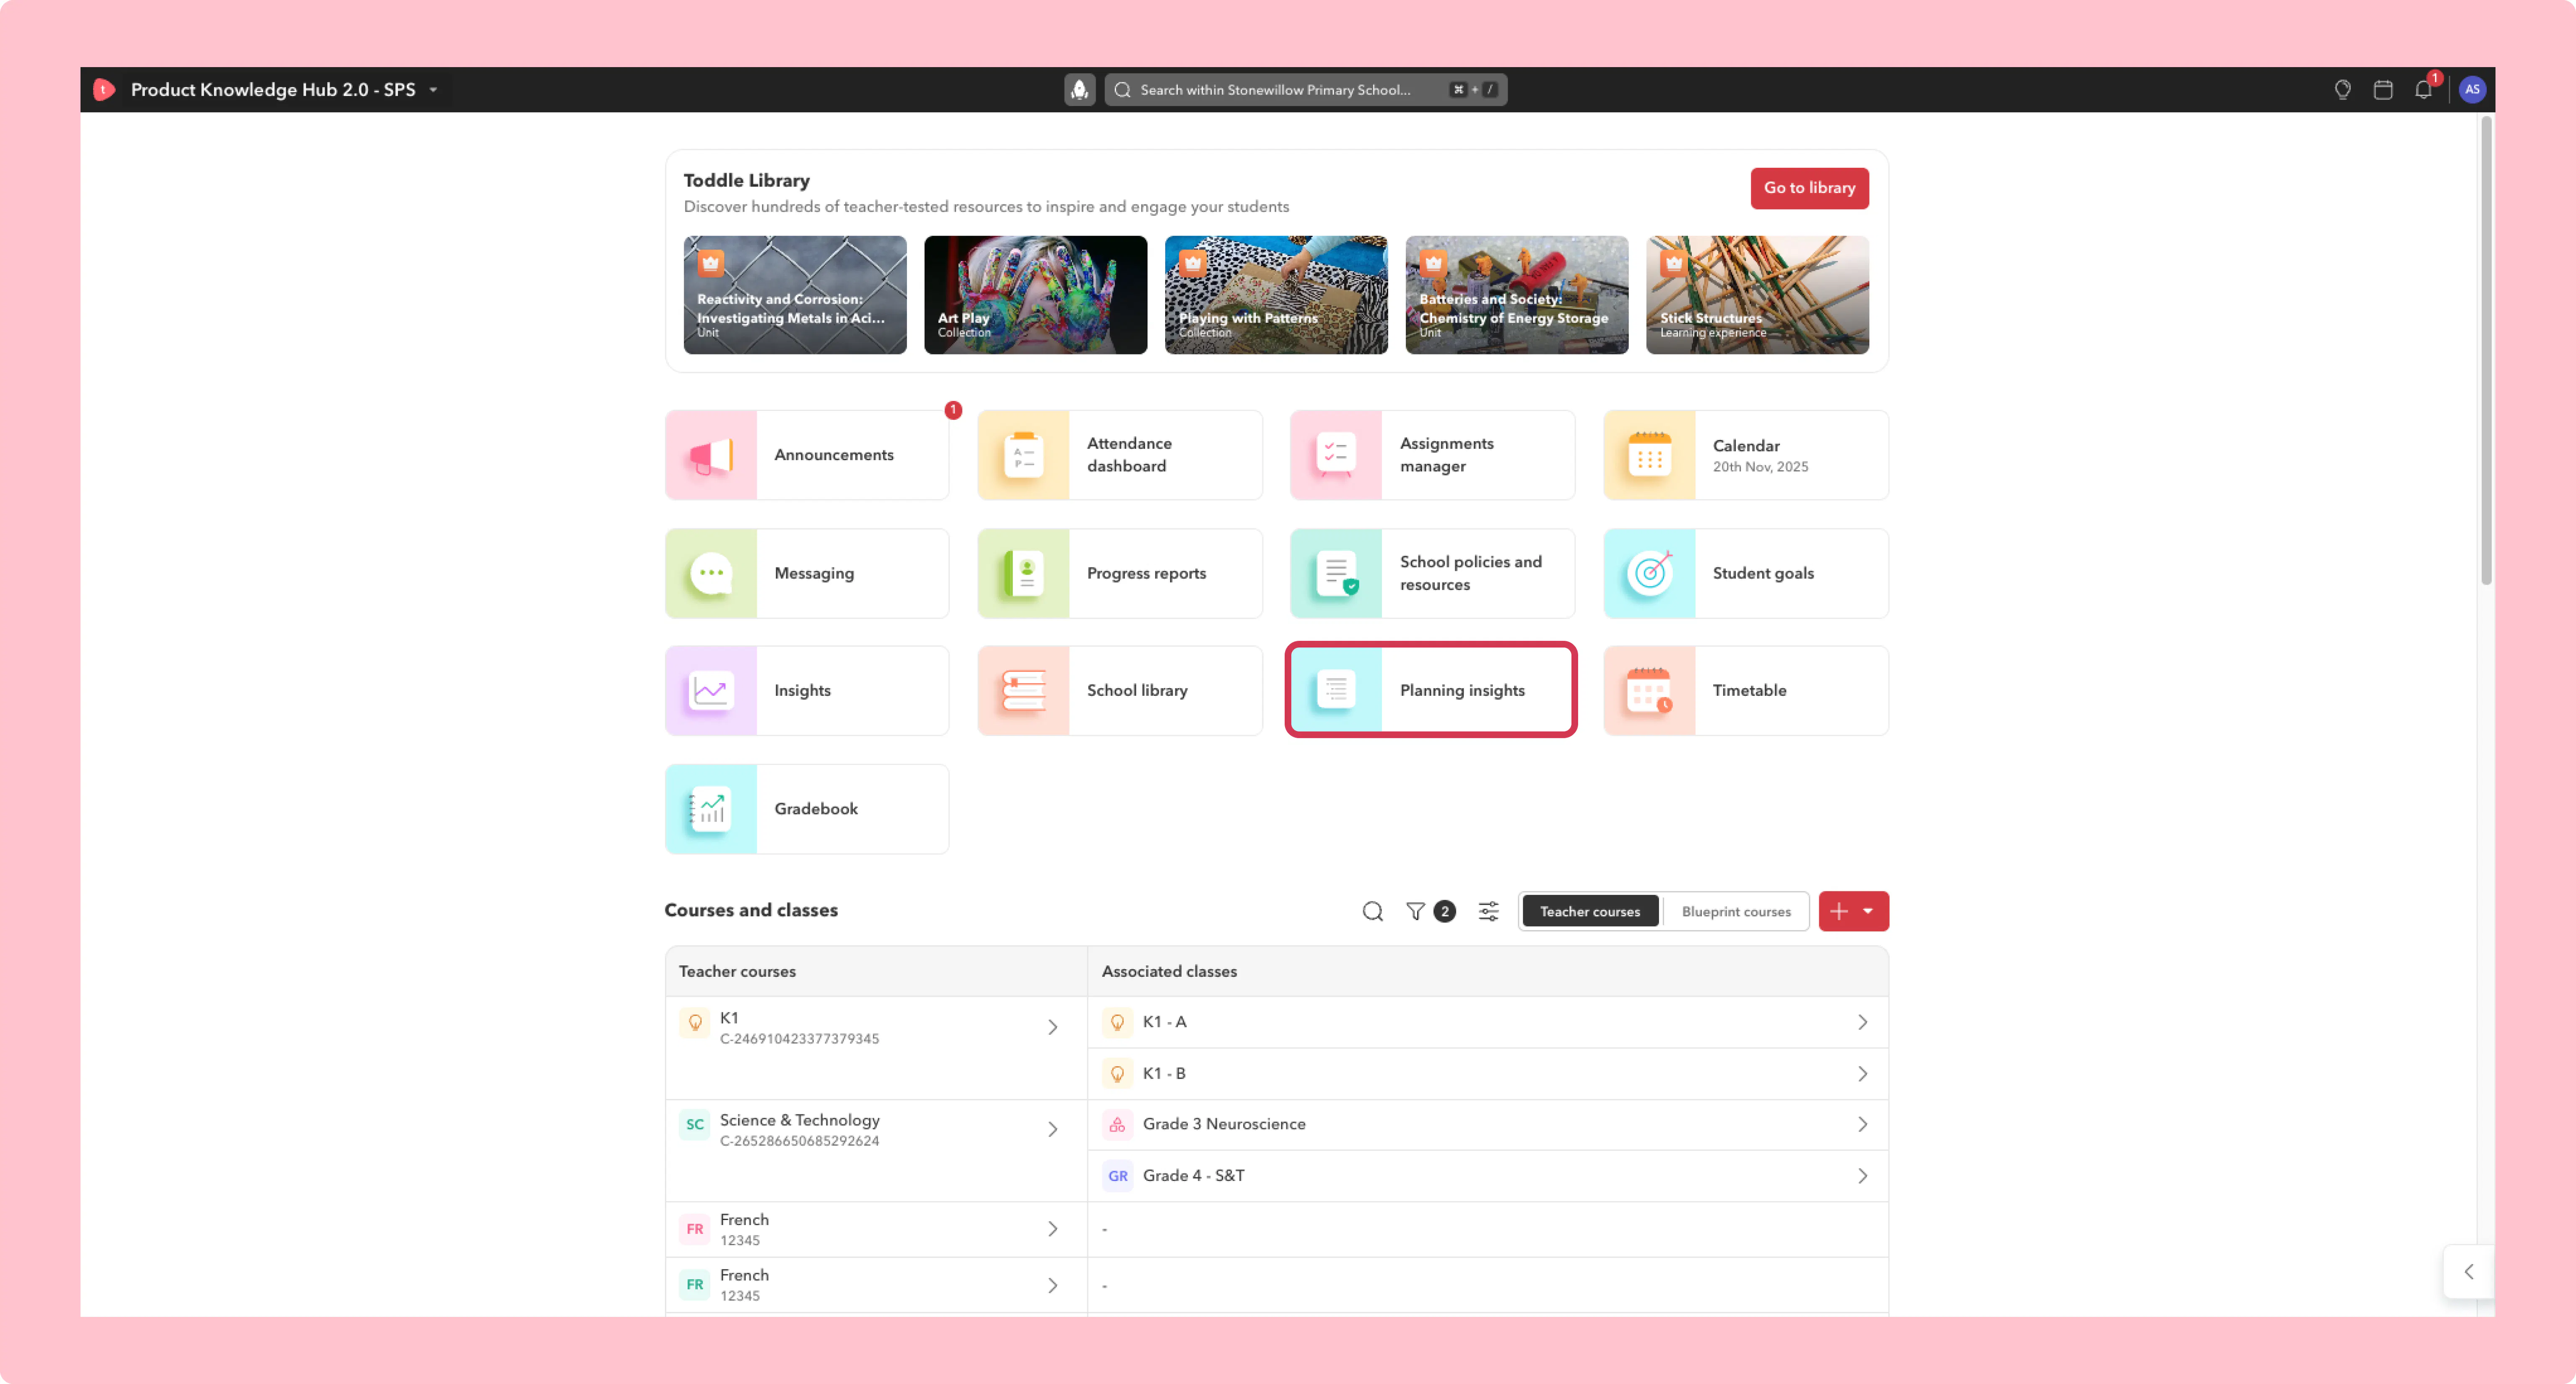Screen dimensions: 2576x1384
Task: Open the notifications bell
Action: coord(2423,90)
